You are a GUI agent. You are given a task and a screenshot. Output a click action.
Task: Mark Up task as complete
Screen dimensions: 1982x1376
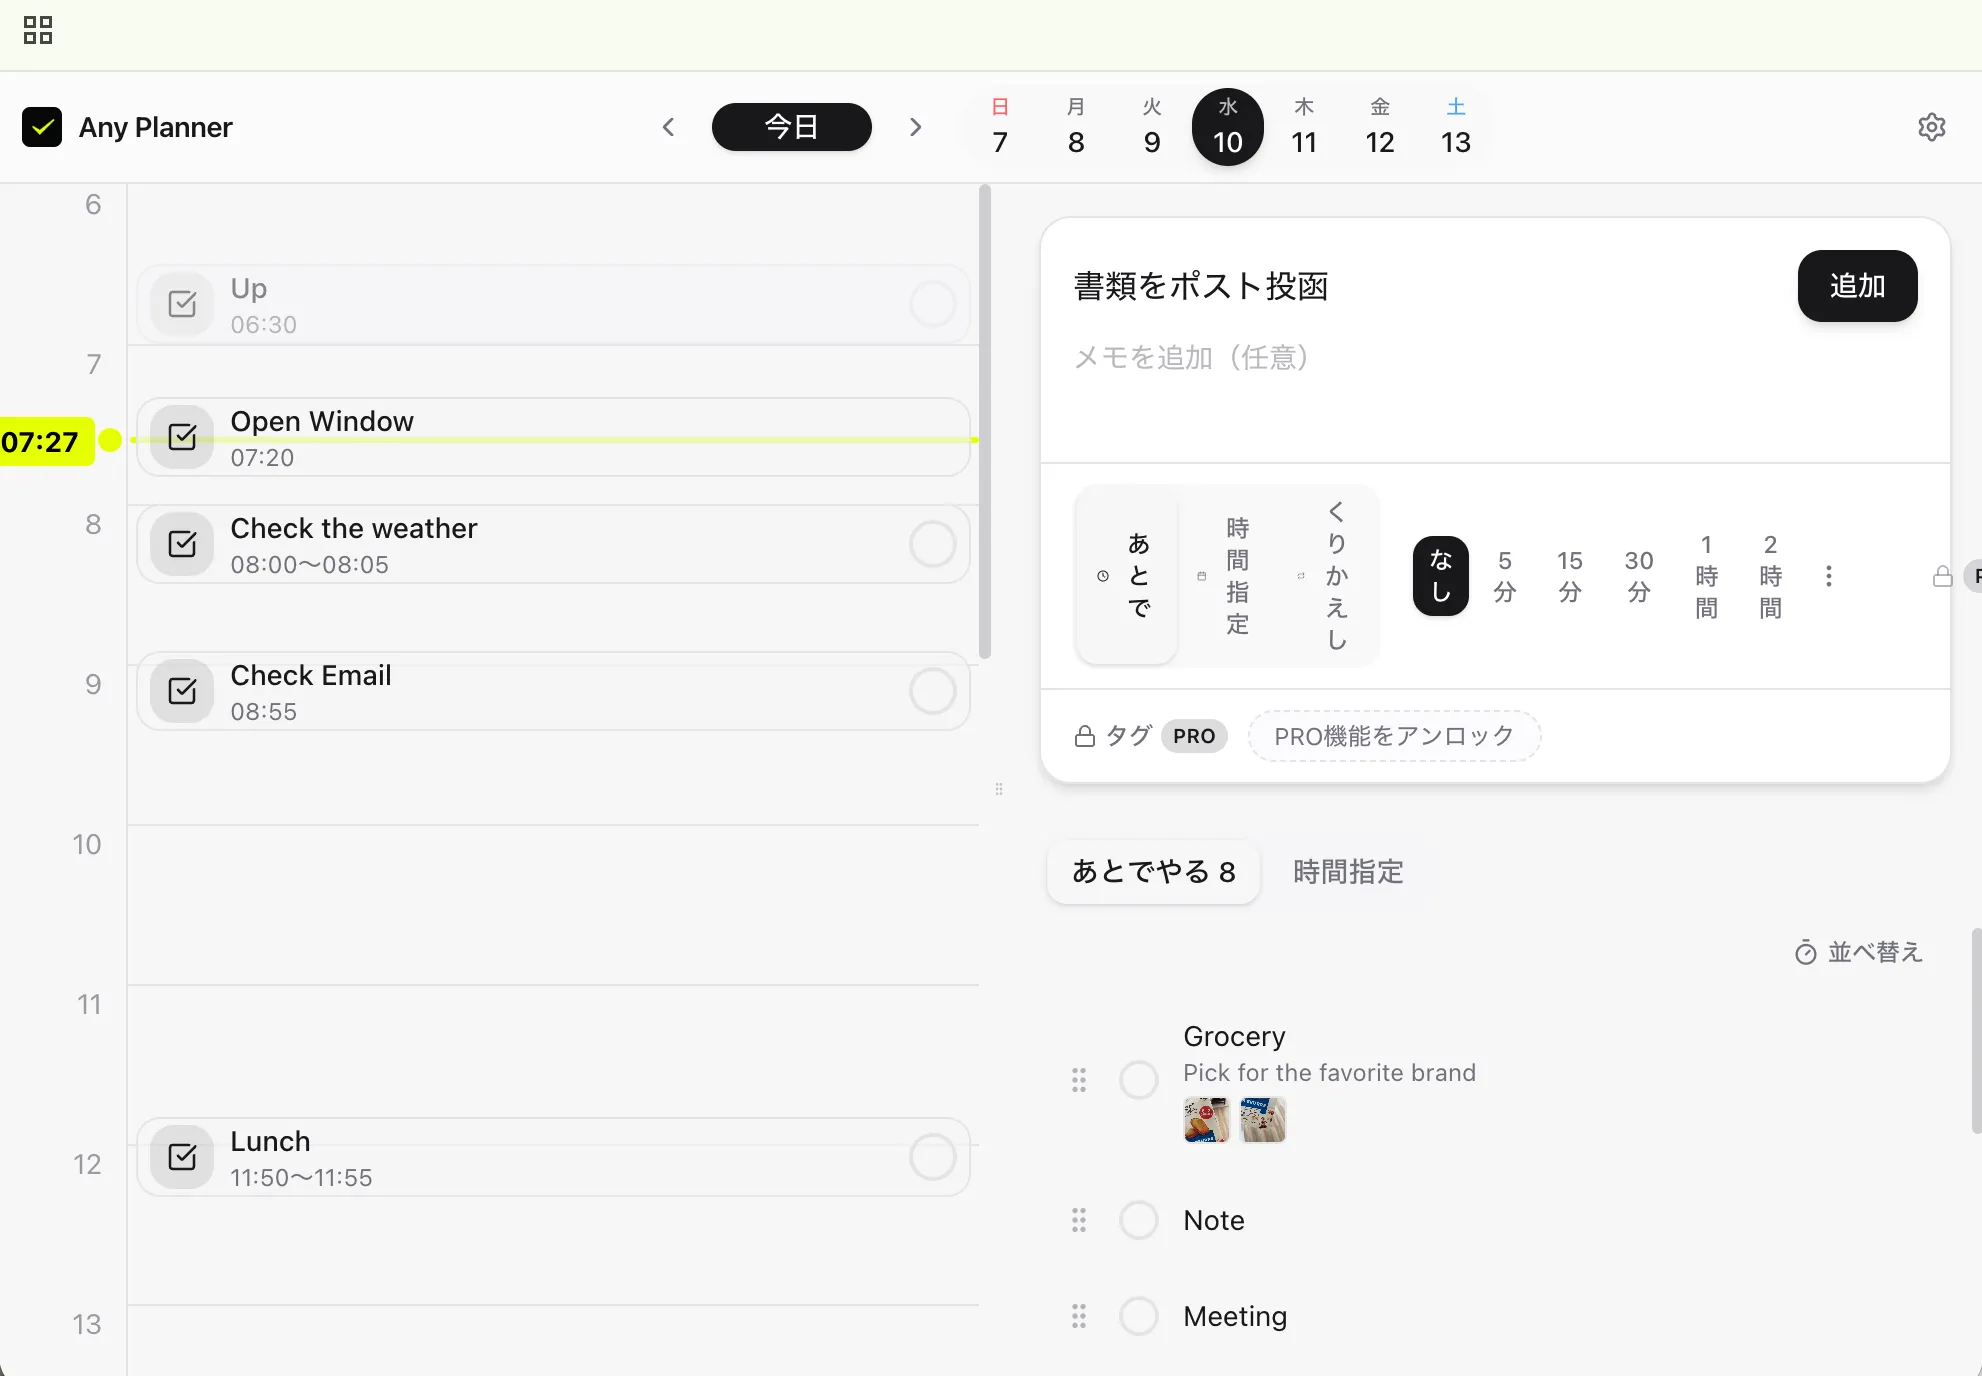pyautogui.click(x=933, y=304)
